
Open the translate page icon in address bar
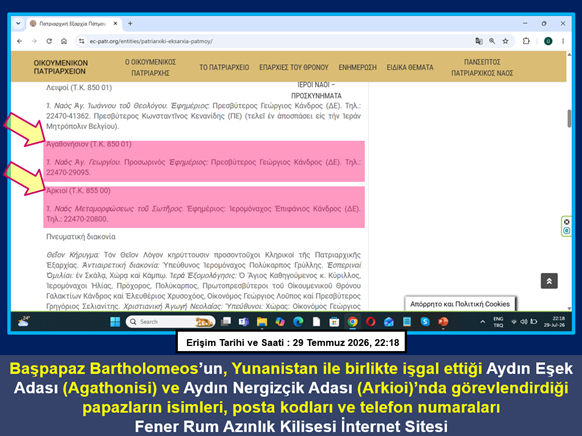click(x=479, y=41)
